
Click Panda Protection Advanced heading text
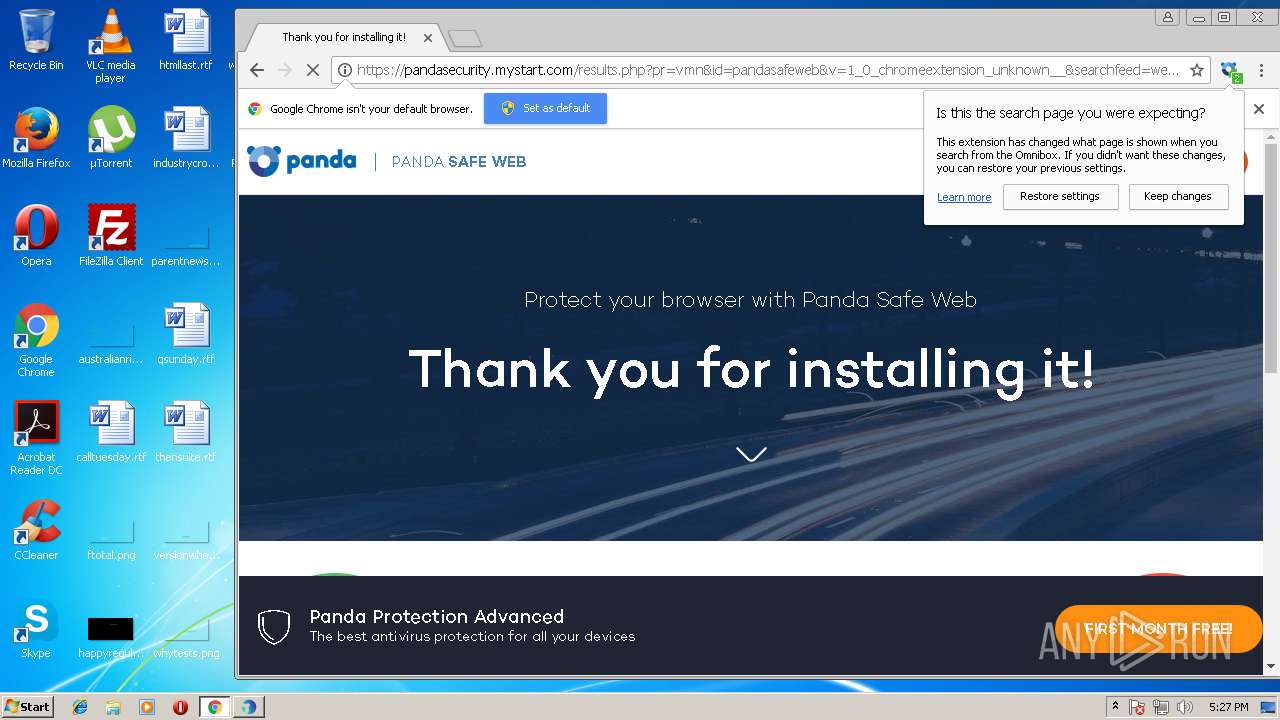coord(437,616)
